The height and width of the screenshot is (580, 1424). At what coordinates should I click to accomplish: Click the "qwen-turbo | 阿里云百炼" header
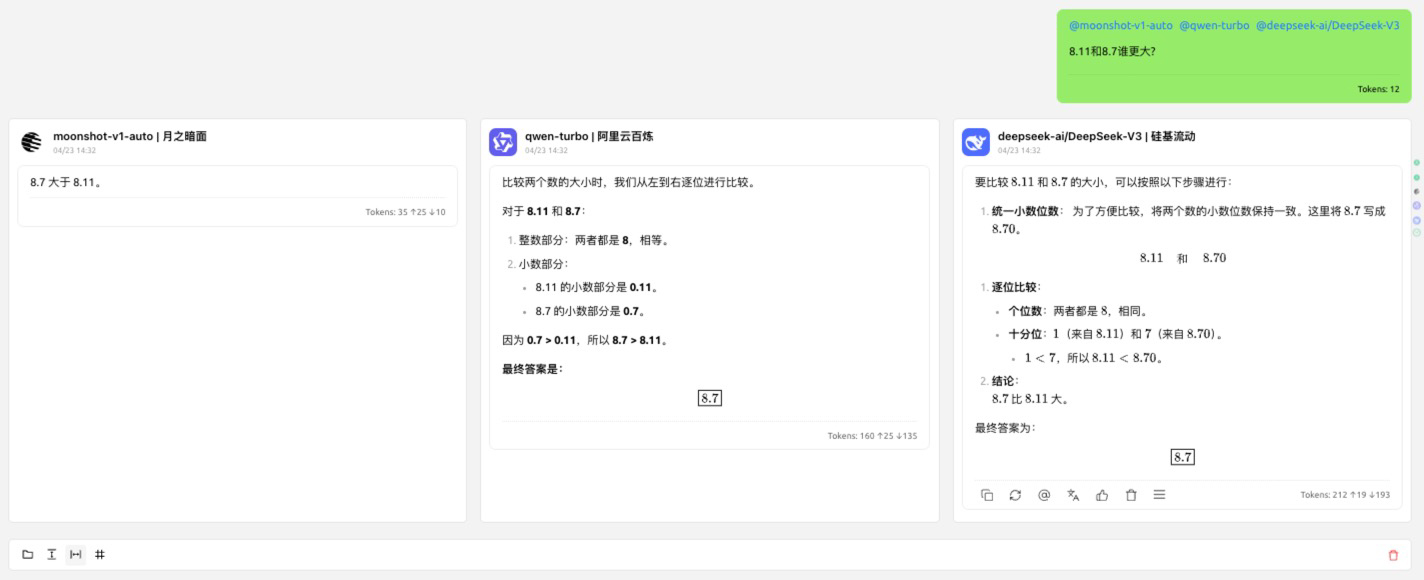coord(589,136)
